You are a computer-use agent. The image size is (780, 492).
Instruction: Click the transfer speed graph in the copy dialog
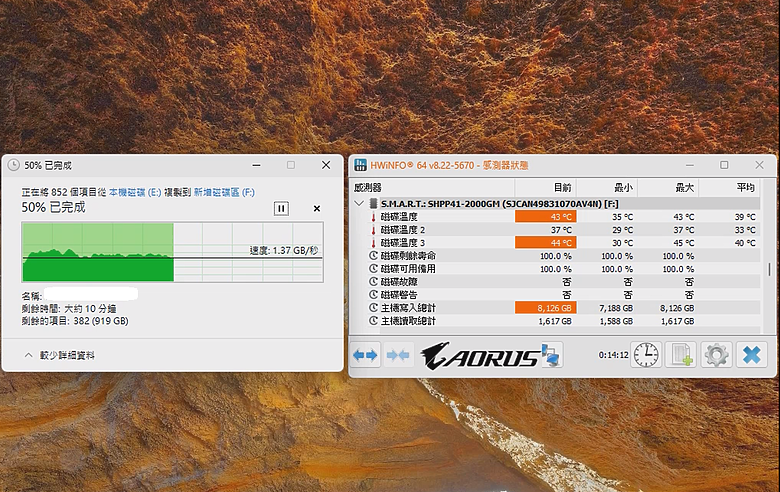tap(173, 252)
